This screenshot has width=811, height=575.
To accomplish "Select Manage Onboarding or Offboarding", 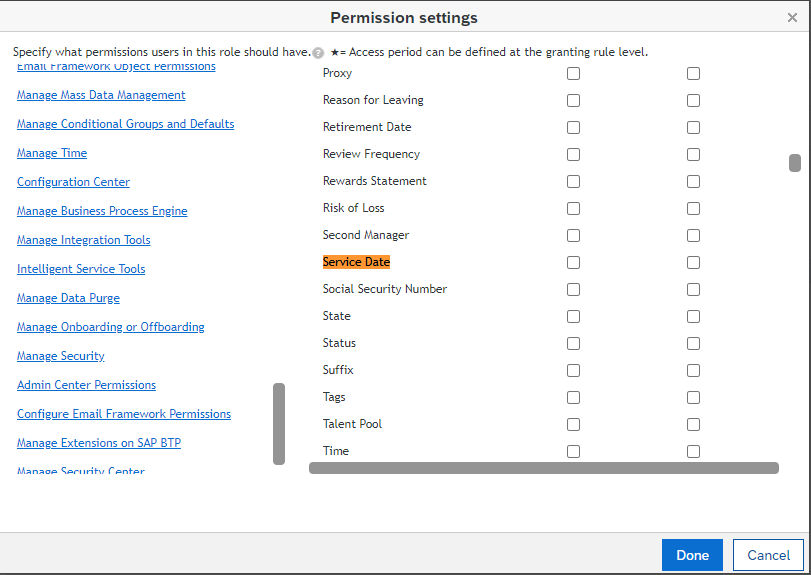I will (x=110, y=327).
